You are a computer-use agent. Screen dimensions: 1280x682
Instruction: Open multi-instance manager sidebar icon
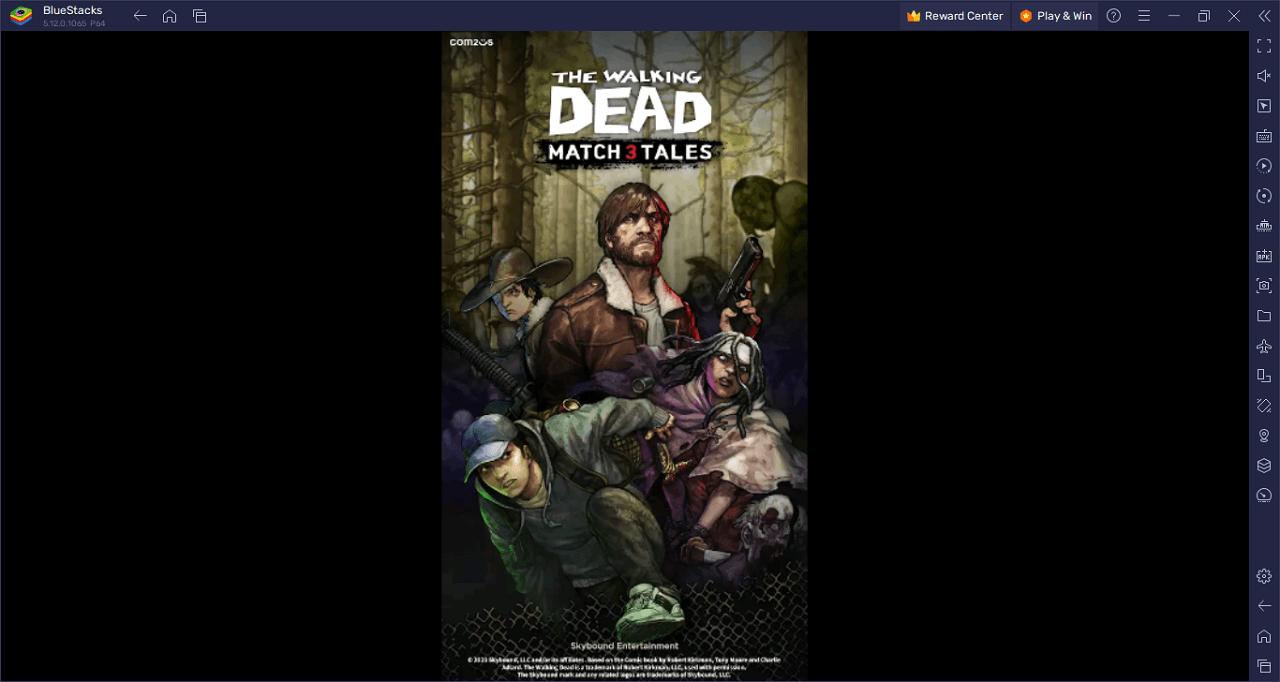point(1264,376)
